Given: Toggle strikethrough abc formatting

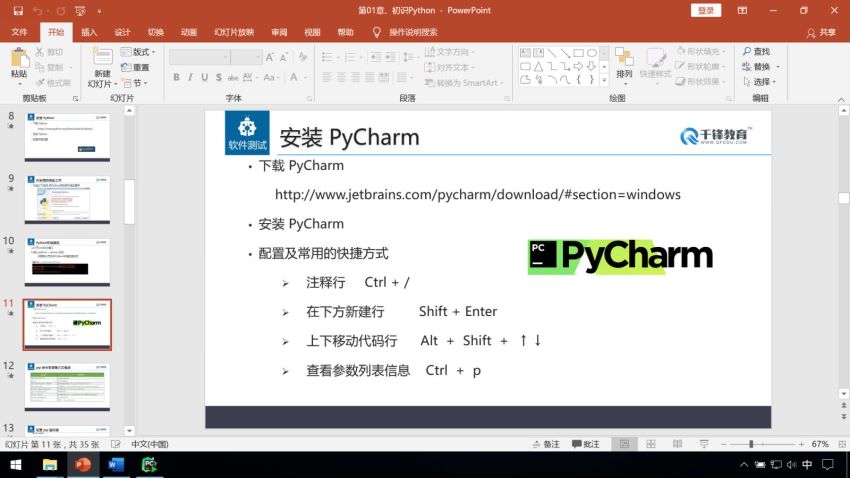Looking at the screenshot, I should [233, 77].
